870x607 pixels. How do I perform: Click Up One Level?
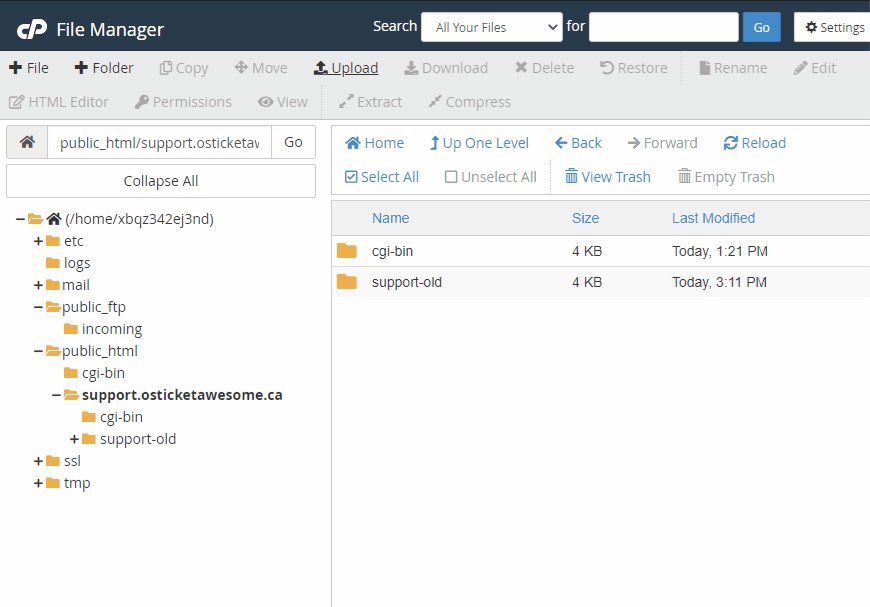tap(479, 143)
